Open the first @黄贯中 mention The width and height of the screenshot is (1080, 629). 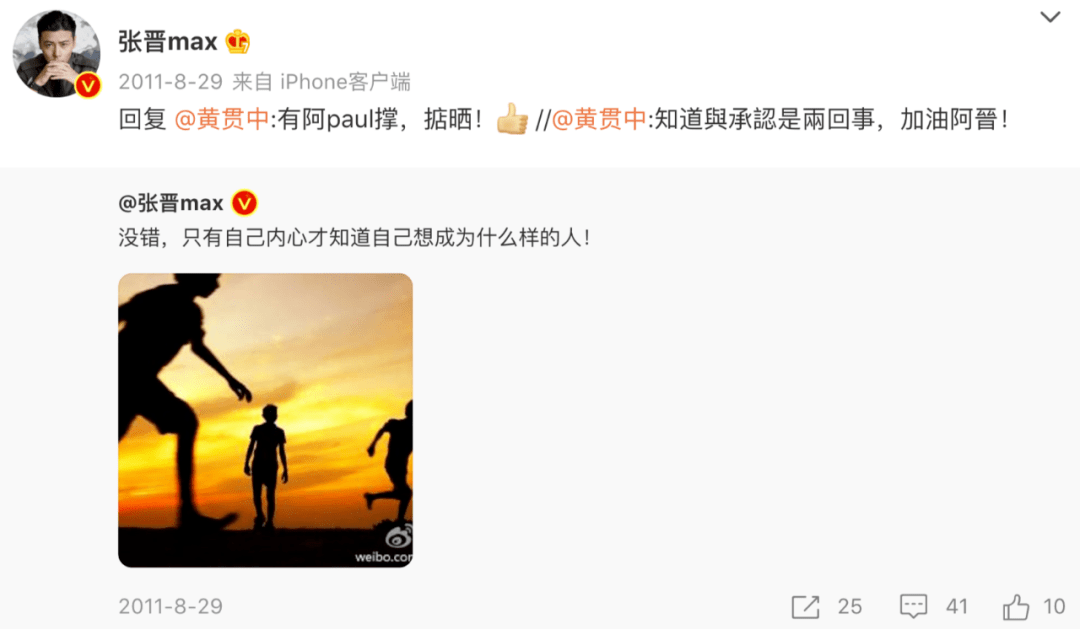click(222, 120)
